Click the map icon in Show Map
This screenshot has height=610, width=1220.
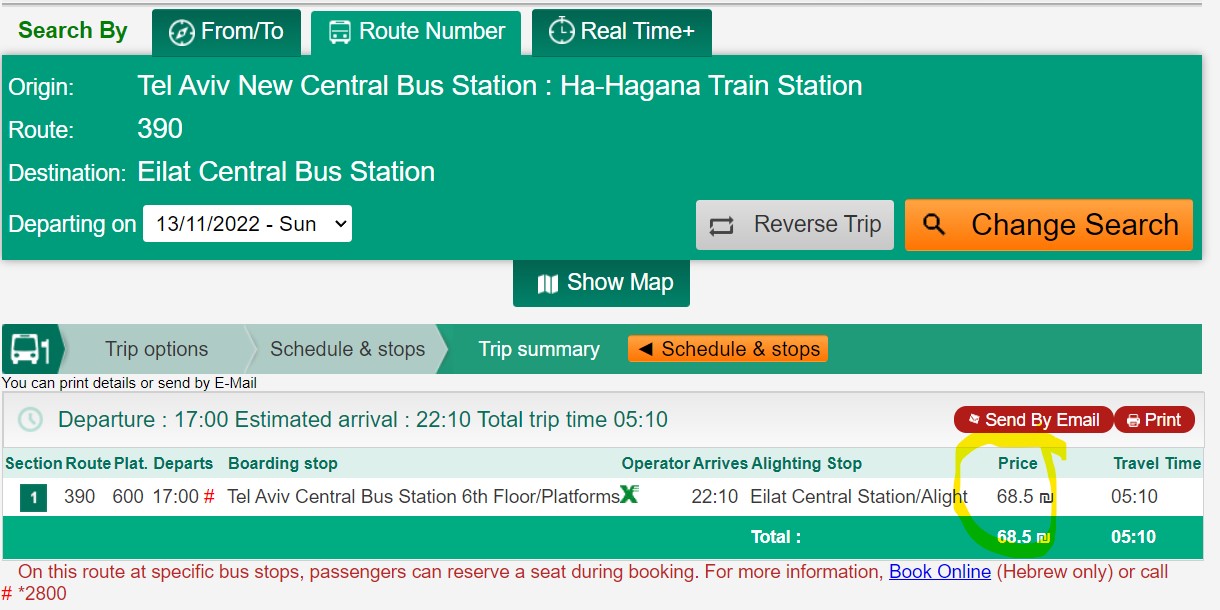[x=547, y=284]
